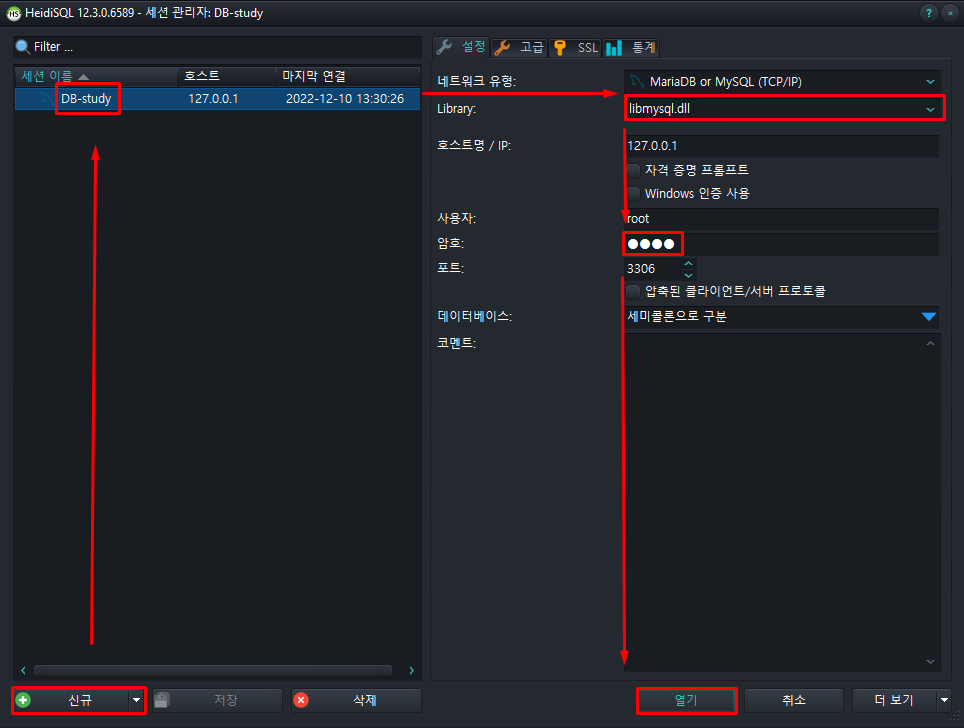Click comment box scroll down arrow
Image resolution: width=964 pixels, height=728 pixels.
930,662
